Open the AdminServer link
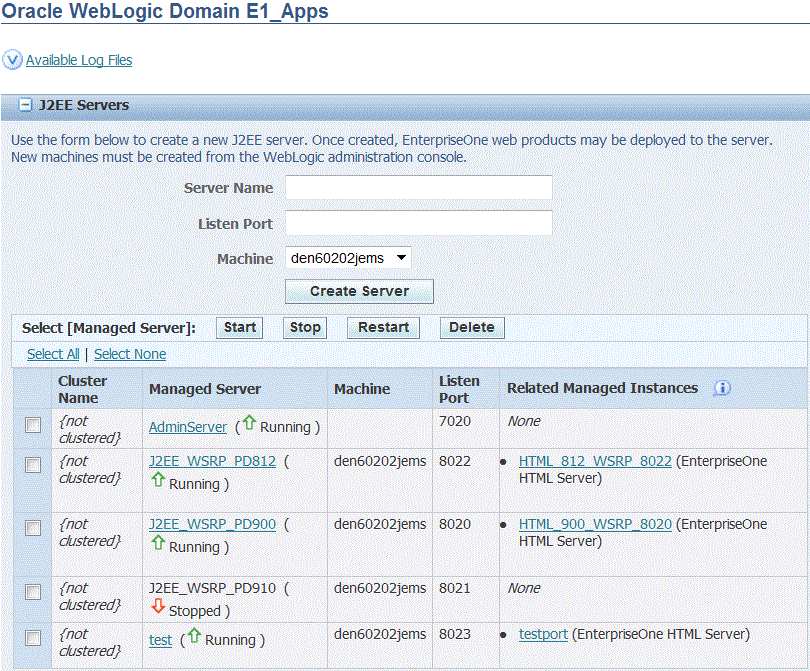This screenshot has width=810, height=671. click(188, 427)
